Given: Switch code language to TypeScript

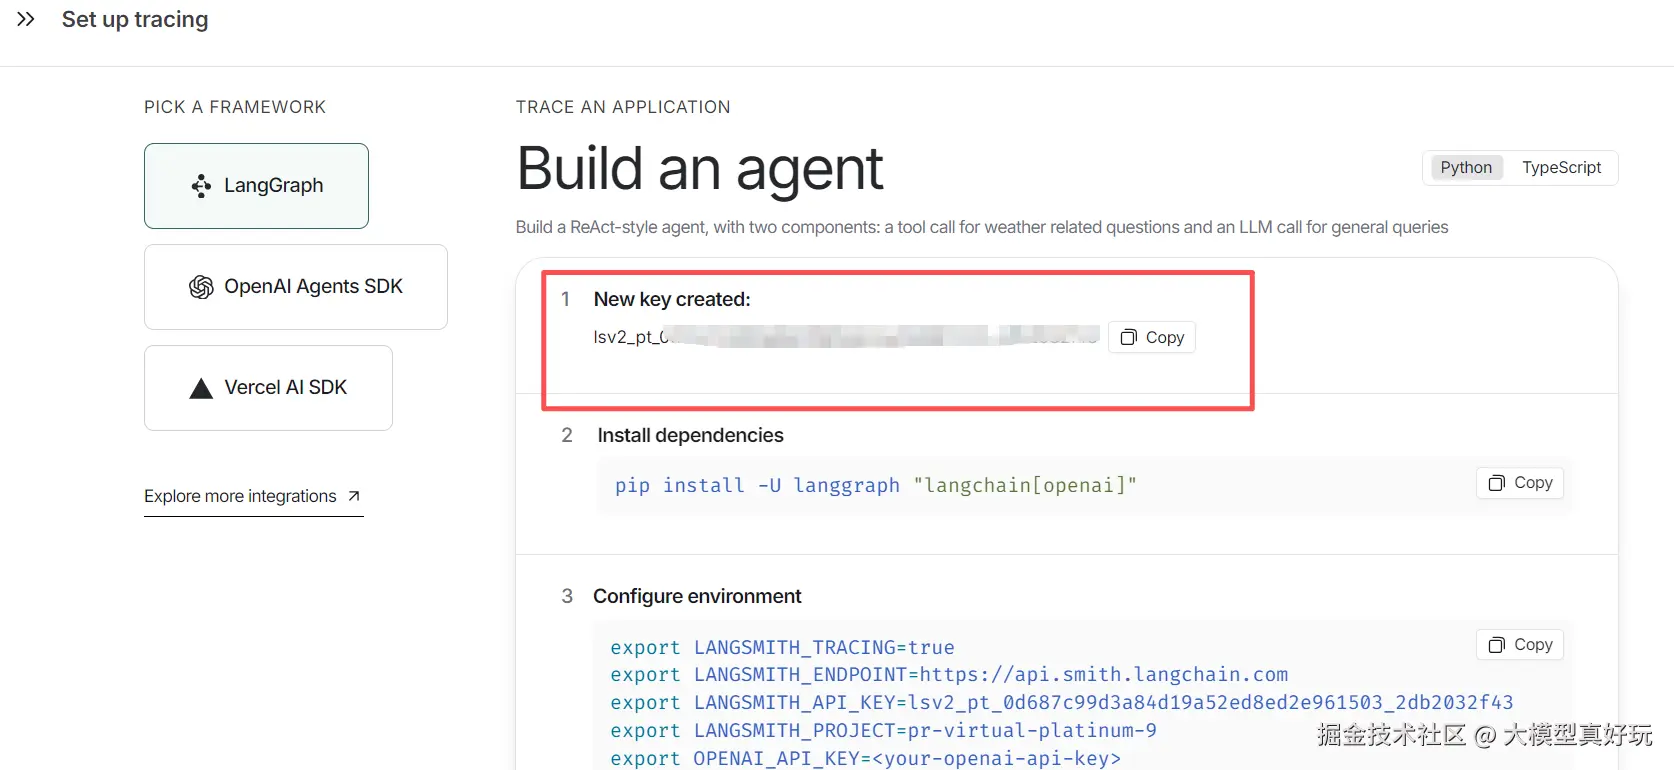Looking at the screenshot, I should click(1561, 167).
